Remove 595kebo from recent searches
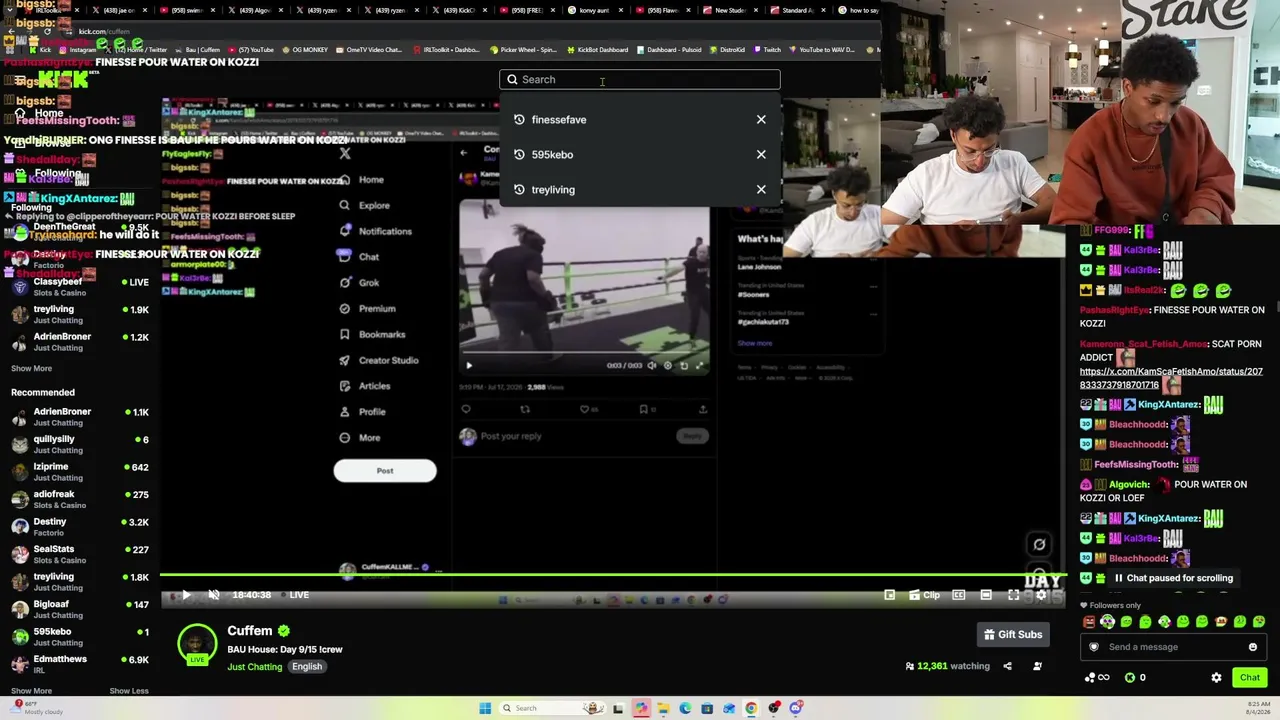The image size is (1280, 720). tap(761, 155)
